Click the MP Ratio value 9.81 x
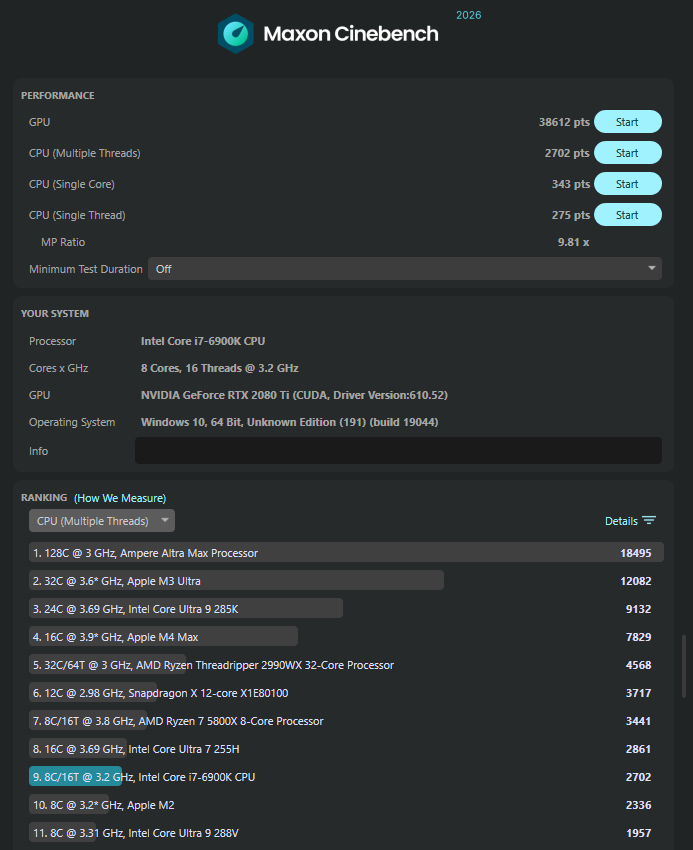 (x=573, y=242)
